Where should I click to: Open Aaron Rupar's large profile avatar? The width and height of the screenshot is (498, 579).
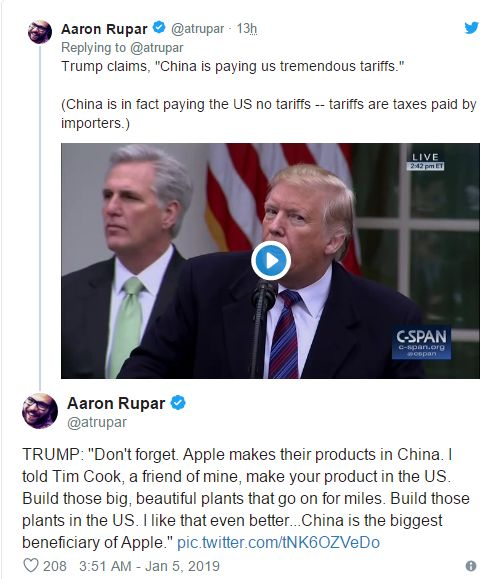point(40,411)
